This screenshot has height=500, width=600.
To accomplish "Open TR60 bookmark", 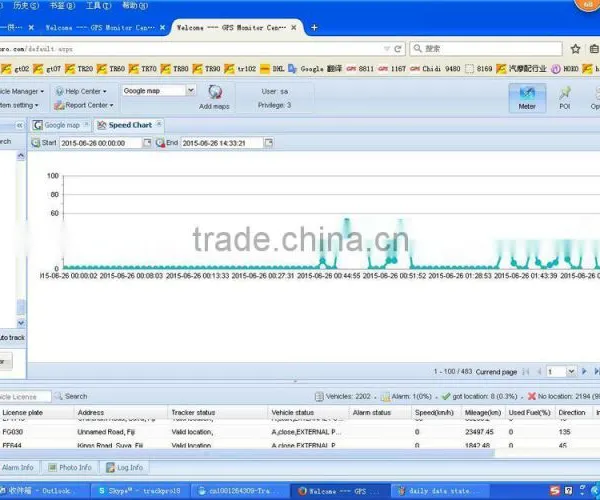I will (x=111, y=69).
